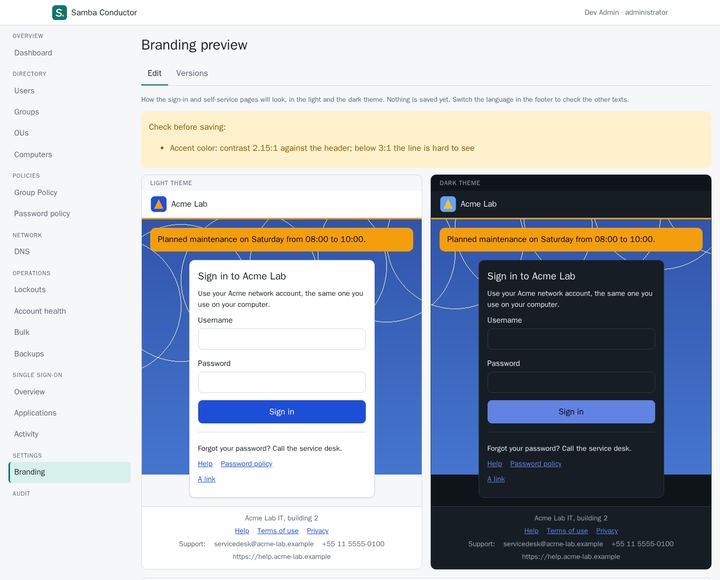
Task: Click Help link in dark theme sign-in card
Action: 495,464
